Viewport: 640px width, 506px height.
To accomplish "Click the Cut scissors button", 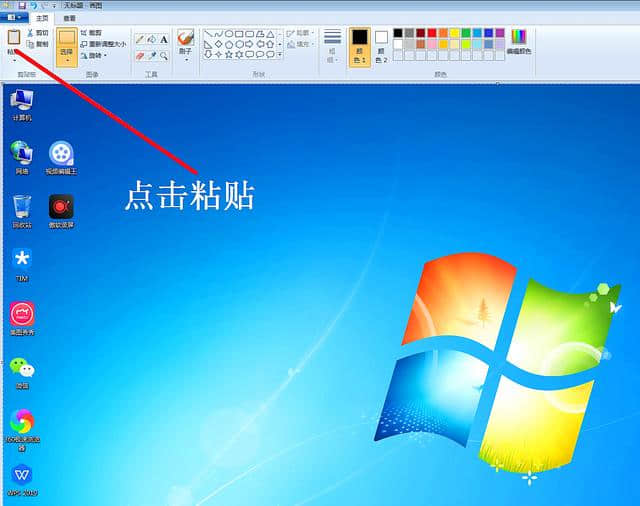I will click(x=38, y=33).
